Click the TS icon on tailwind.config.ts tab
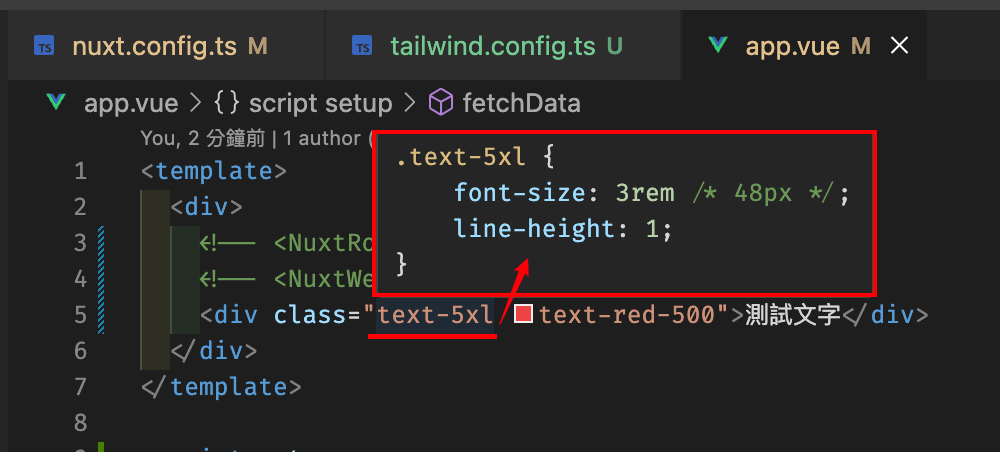 tap(362, 46)
